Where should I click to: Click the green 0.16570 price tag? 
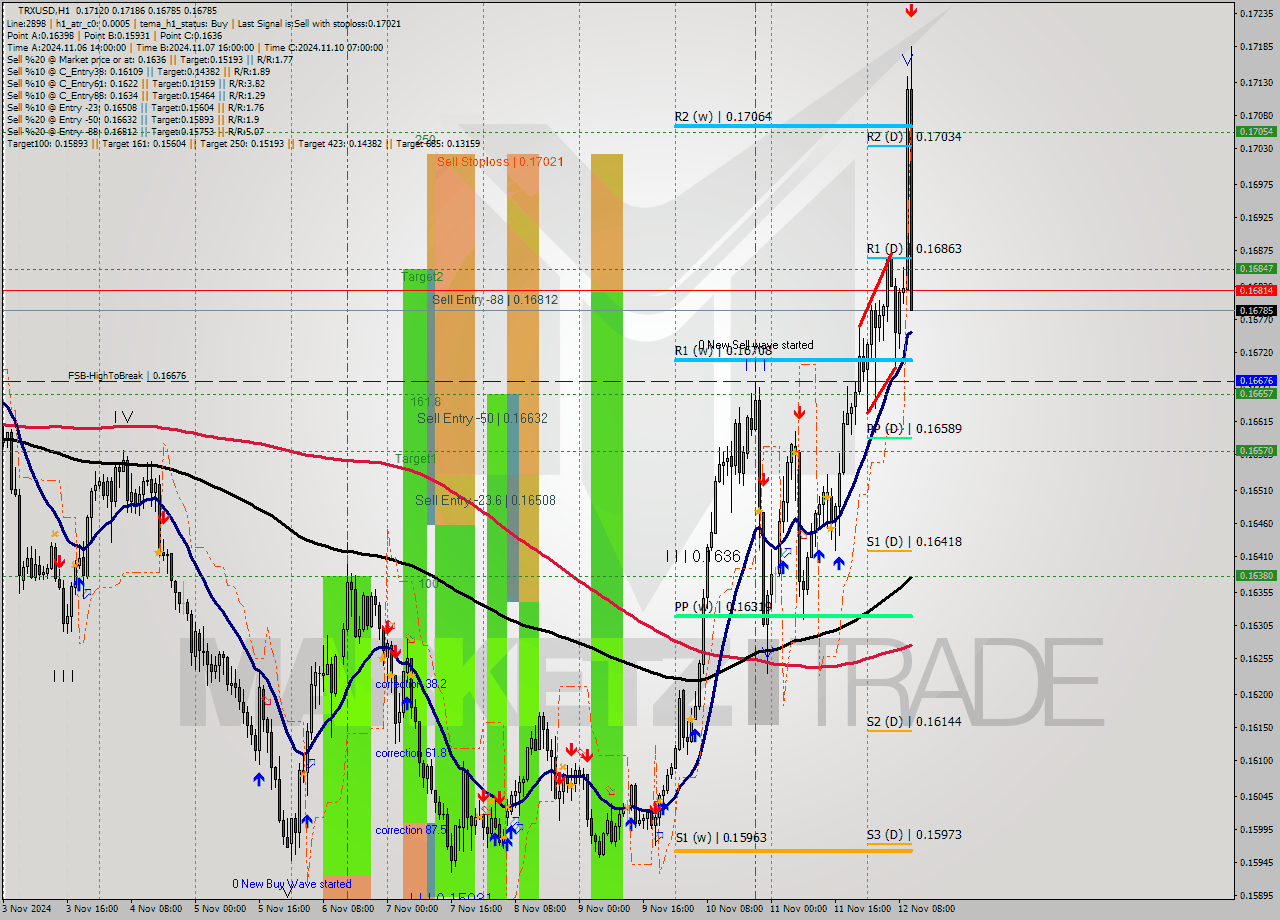pos(1256,450)
